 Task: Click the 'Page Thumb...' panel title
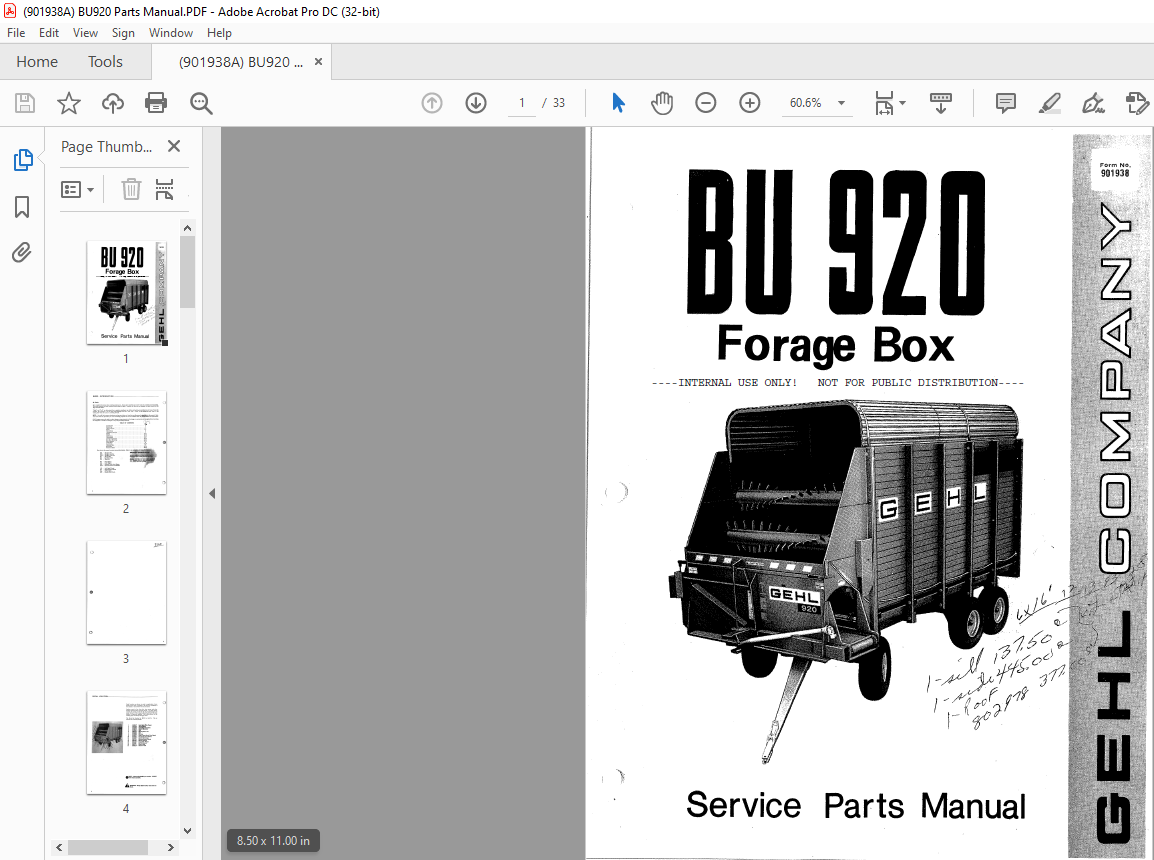click(107, 146)
